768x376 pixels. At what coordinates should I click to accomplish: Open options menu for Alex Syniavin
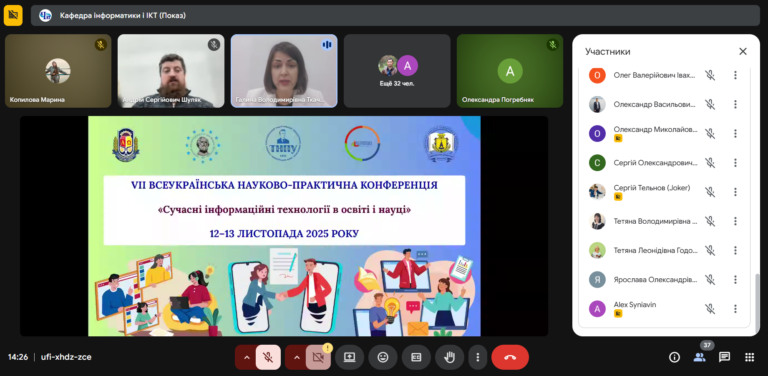pyautogui.click(x=735, y=309)
